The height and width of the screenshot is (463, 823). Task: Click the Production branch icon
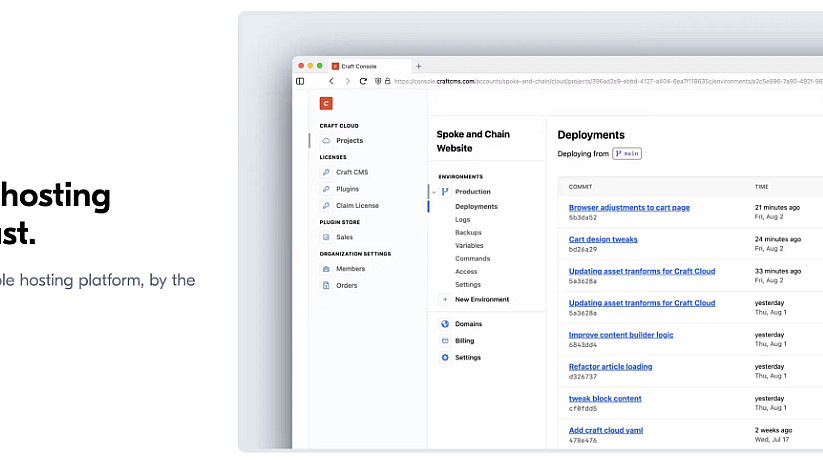(x=445, y=192)
